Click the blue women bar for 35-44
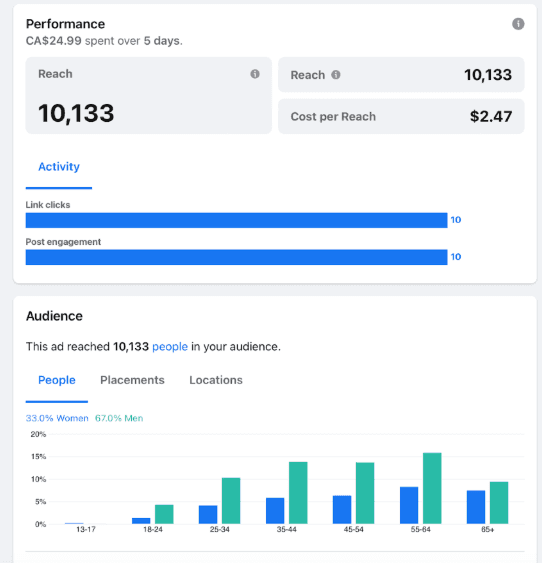This screenshot has width=542, height=563. 275,511
